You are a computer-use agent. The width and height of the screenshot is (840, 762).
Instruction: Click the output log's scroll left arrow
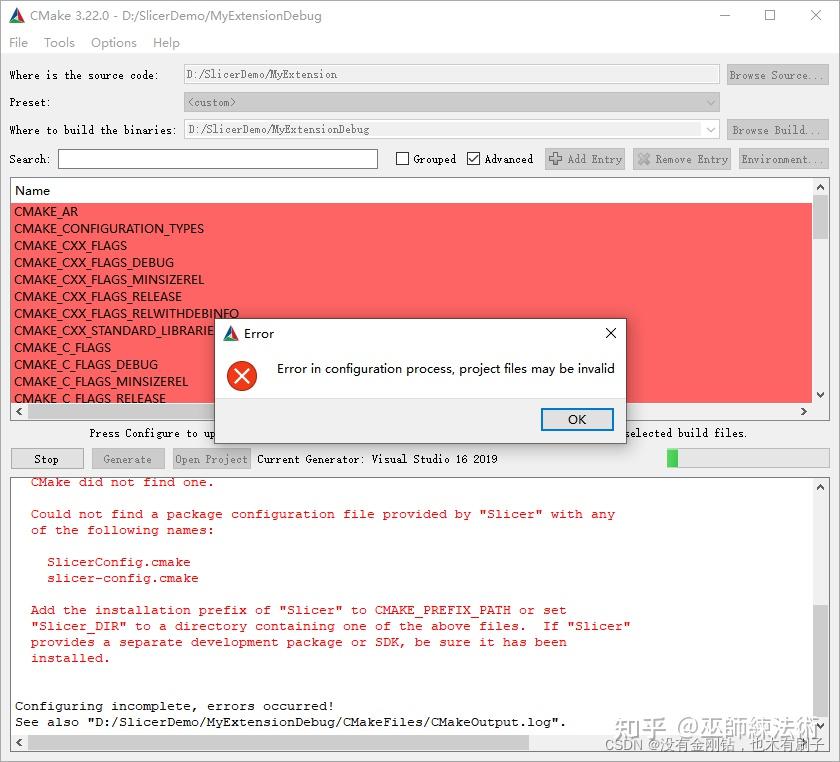coord(19,742)
